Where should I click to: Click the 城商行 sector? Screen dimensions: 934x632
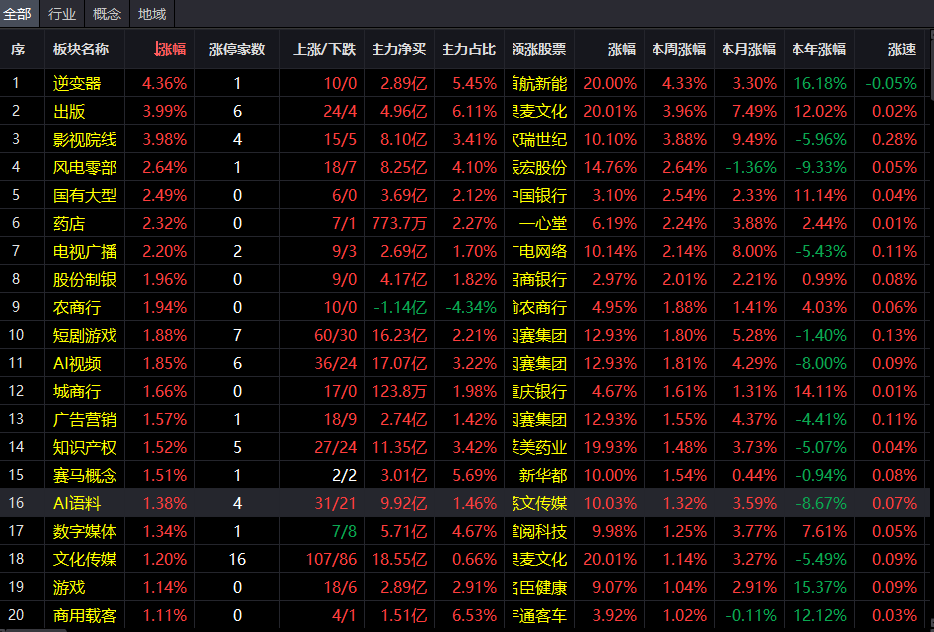pyautogui.click(x=77, y=391)
